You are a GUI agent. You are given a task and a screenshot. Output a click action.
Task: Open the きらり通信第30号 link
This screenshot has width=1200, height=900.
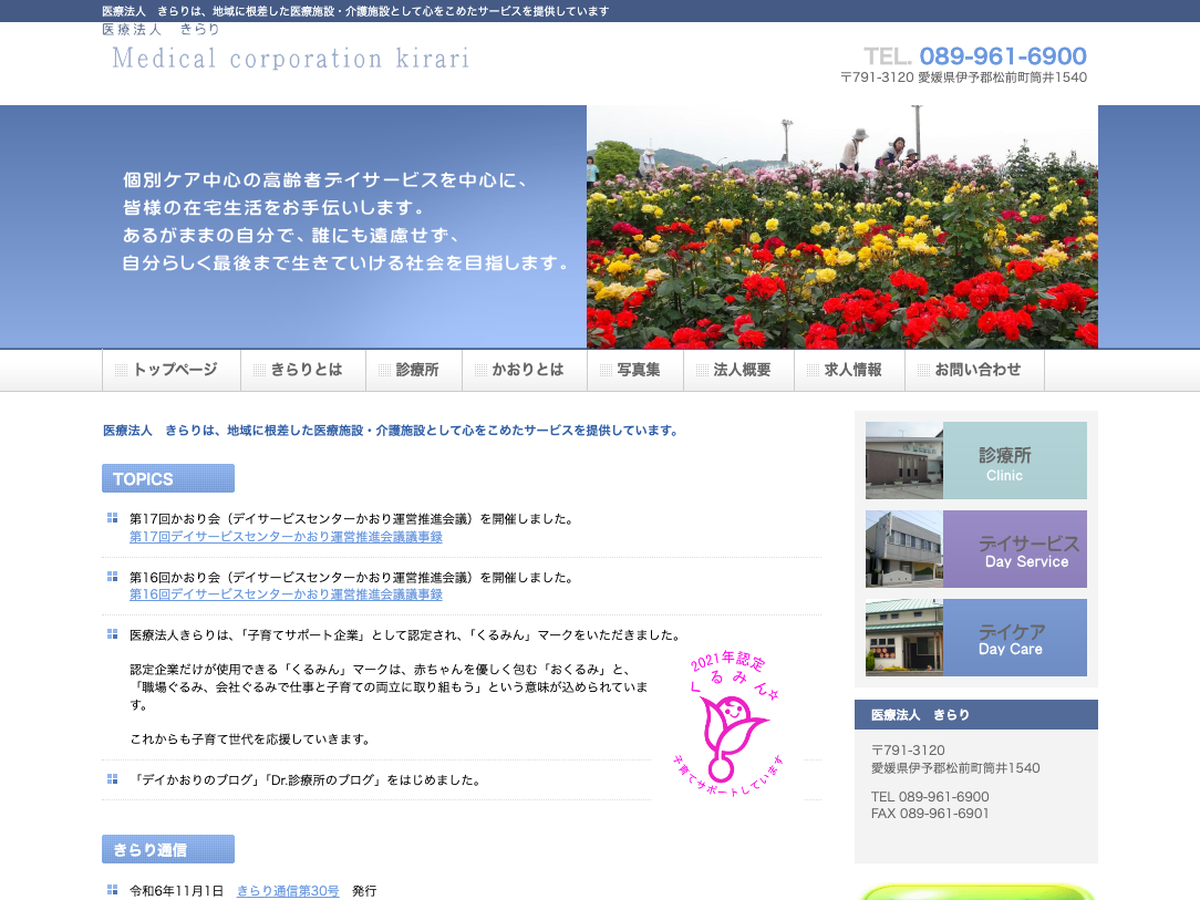288,891
